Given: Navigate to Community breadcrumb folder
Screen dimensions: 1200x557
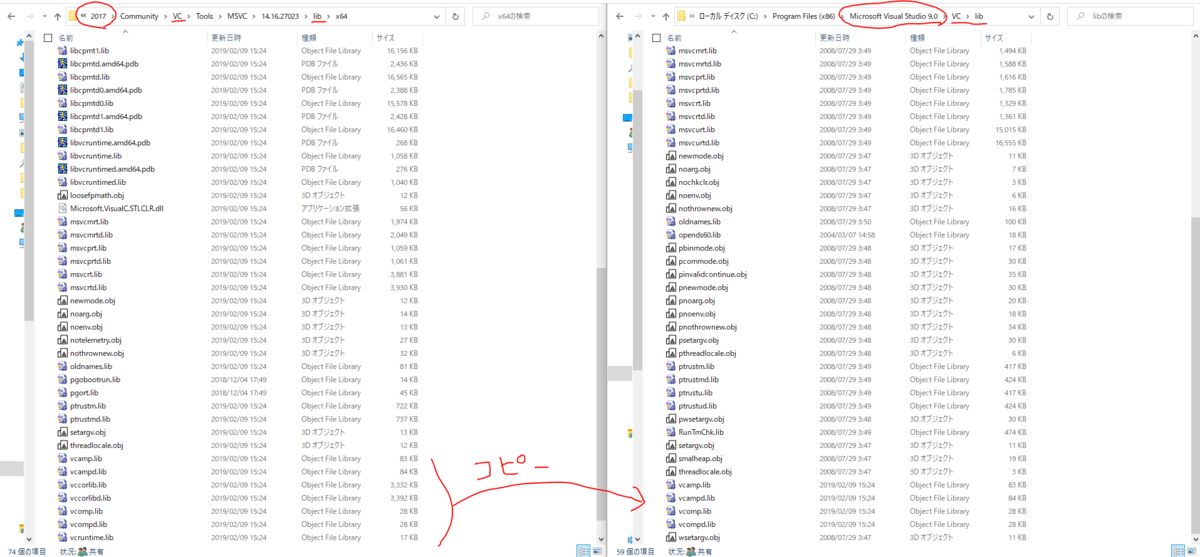Looking at the screenshot, I should [139, 17].
